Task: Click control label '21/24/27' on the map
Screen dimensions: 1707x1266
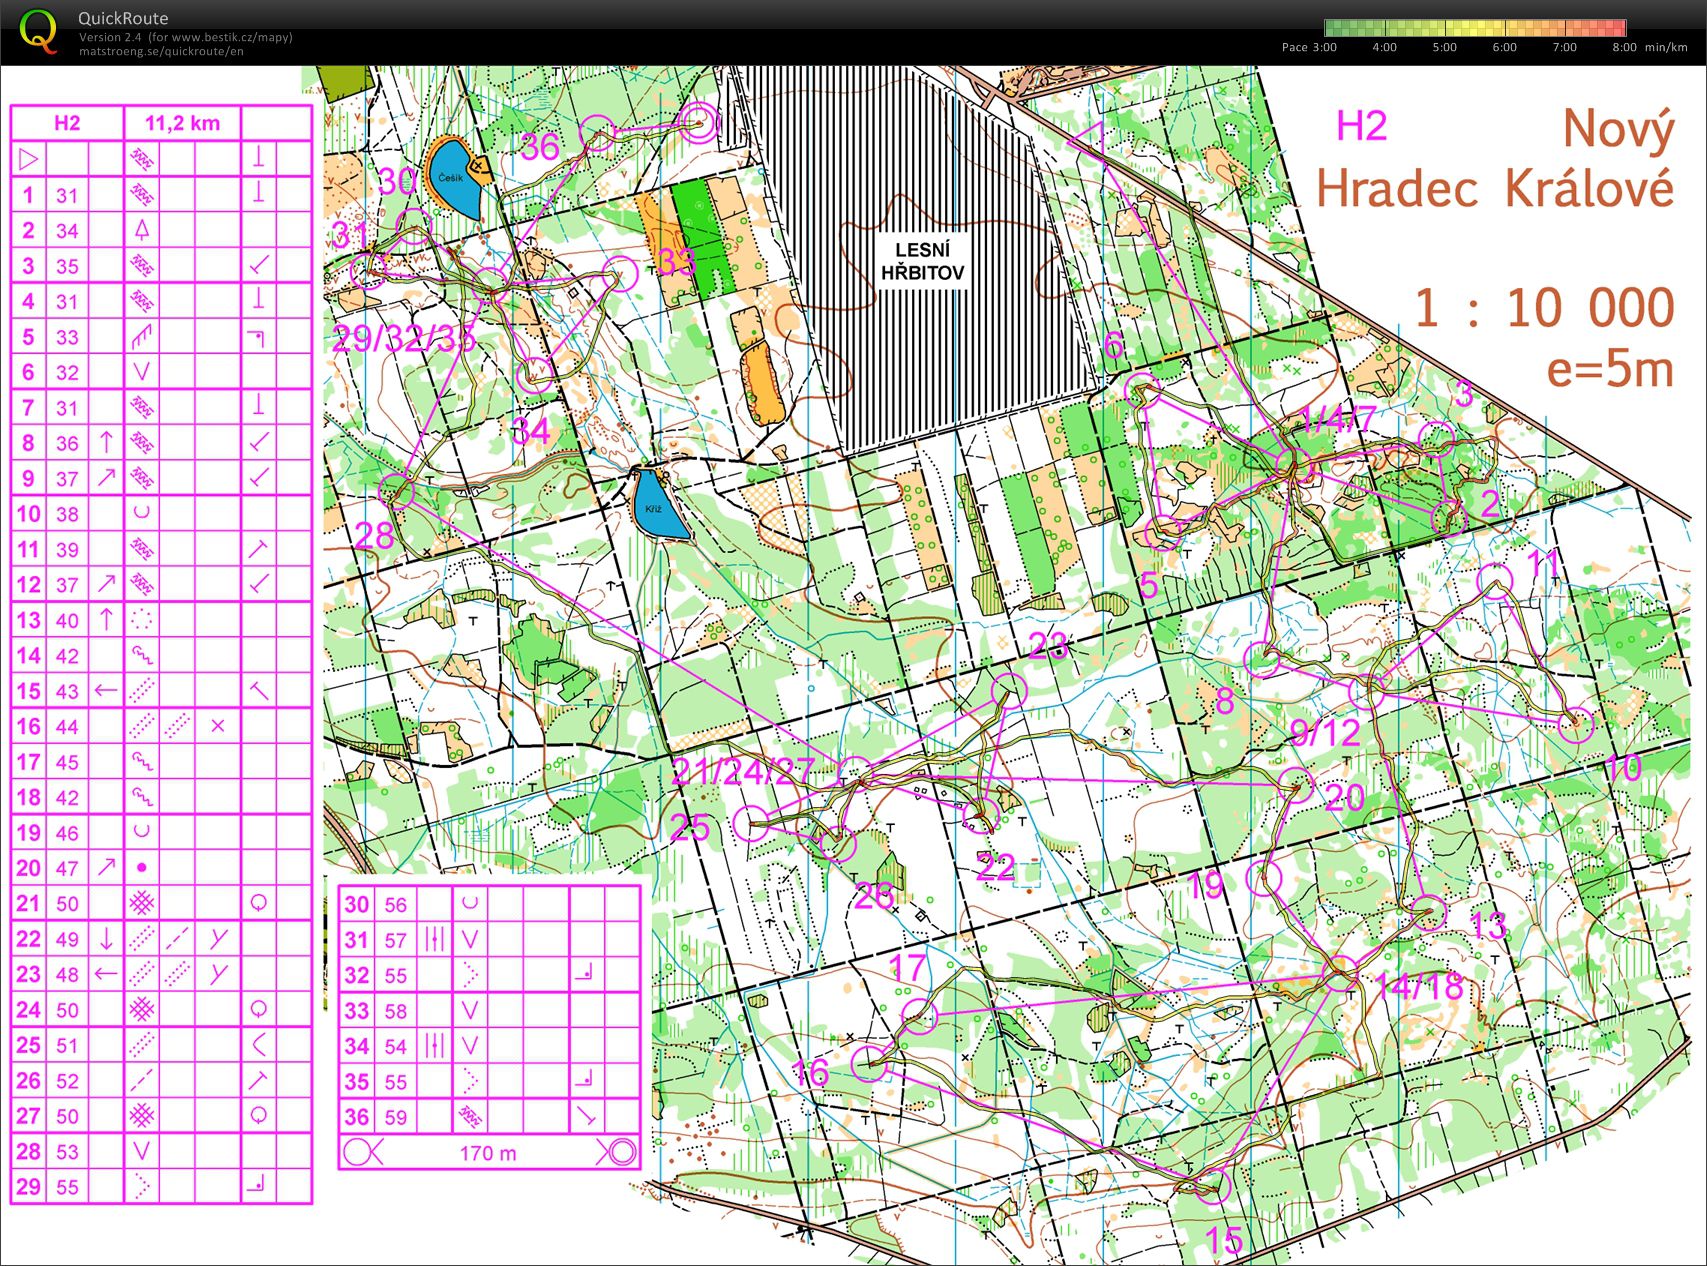Action: click(x=743, y=771)
